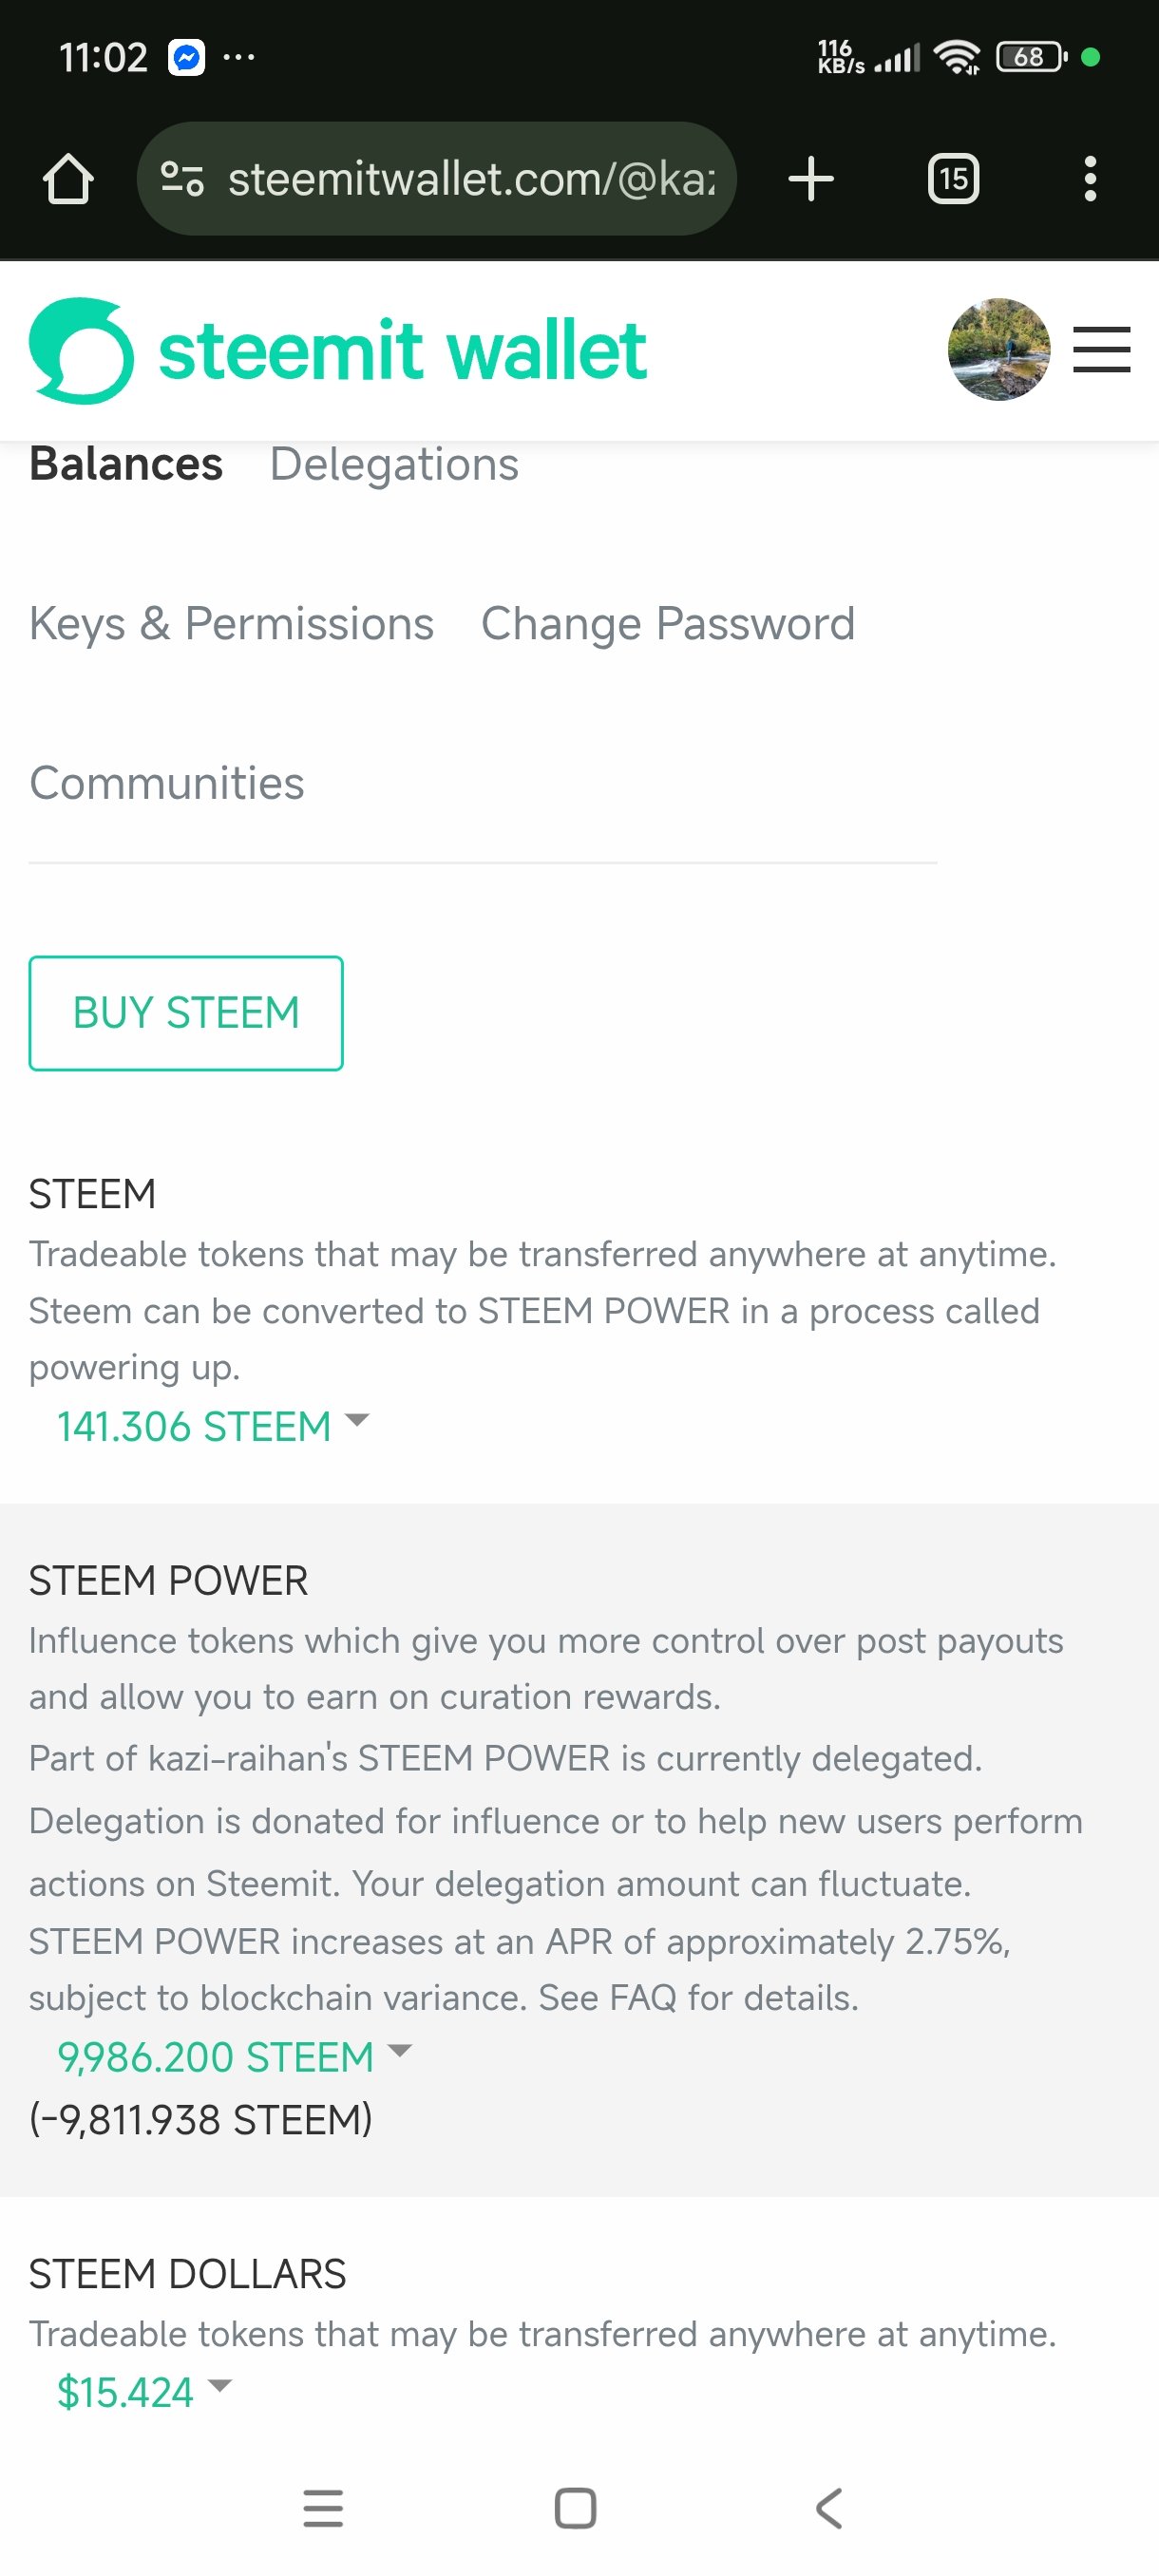
Task: Open the tab switcher showing 15
Action: pos(953,179)
